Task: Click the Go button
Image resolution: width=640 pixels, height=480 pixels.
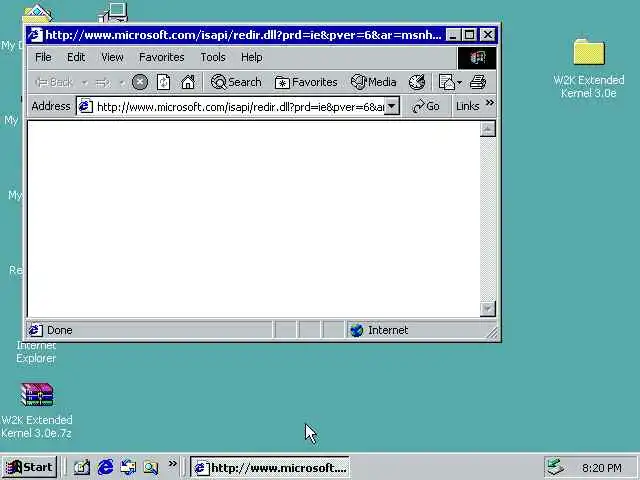Action: click(x=426, y=107)
